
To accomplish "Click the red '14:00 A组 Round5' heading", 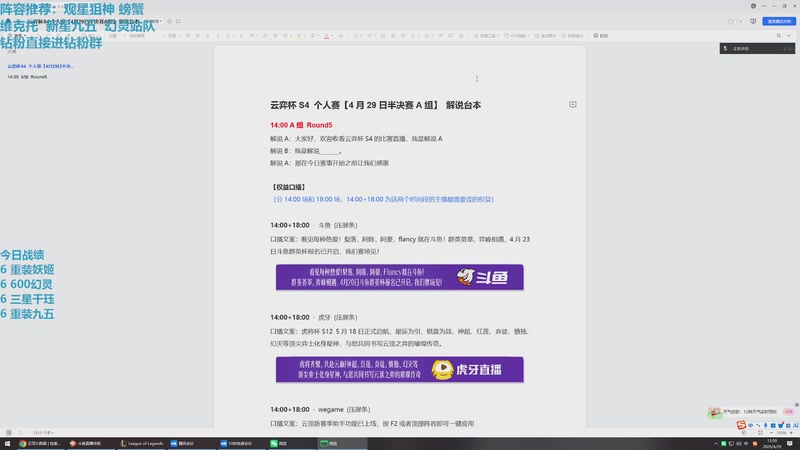I will tap(301, 125).
